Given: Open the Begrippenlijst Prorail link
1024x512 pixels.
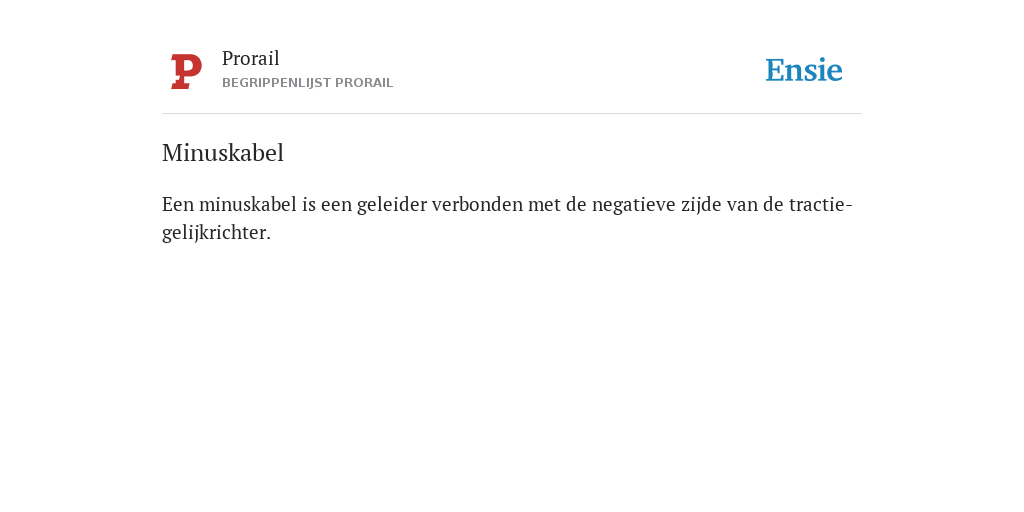Looking at the screenshot, I should (308, 83).
